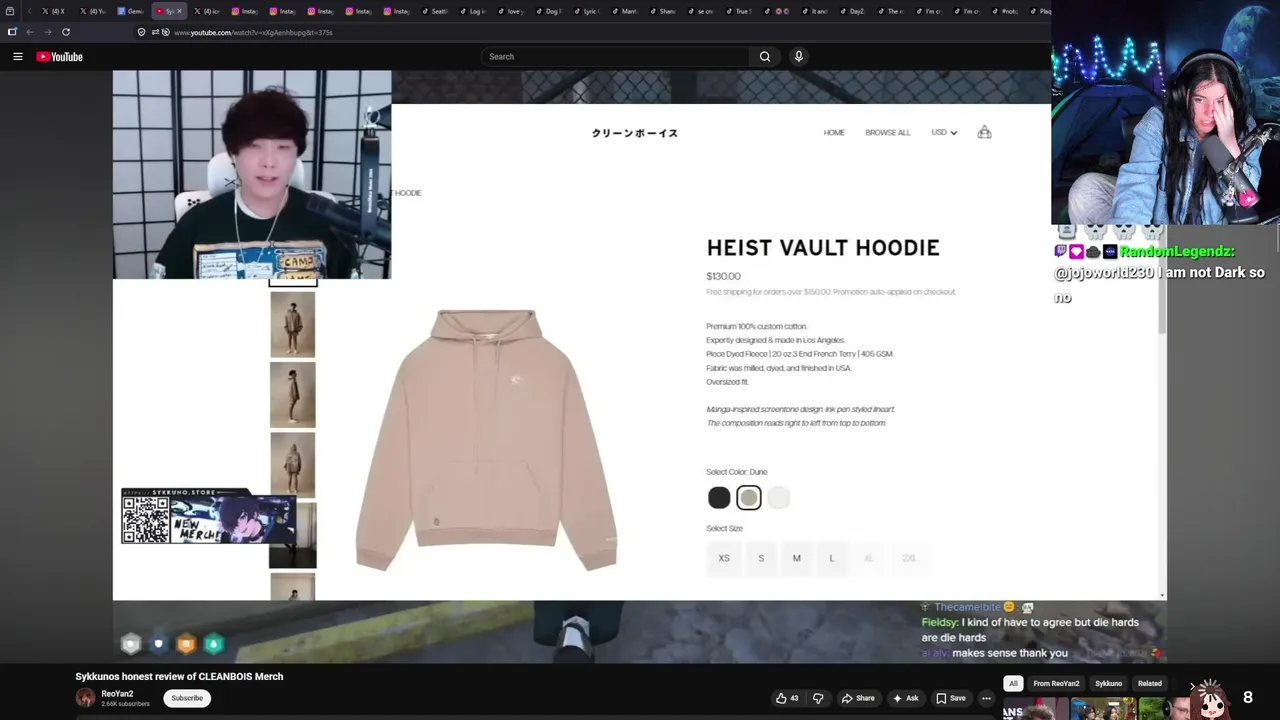Select the white color swatch
The width and height of the screenshot is (1280, 720).
(779, 498)
